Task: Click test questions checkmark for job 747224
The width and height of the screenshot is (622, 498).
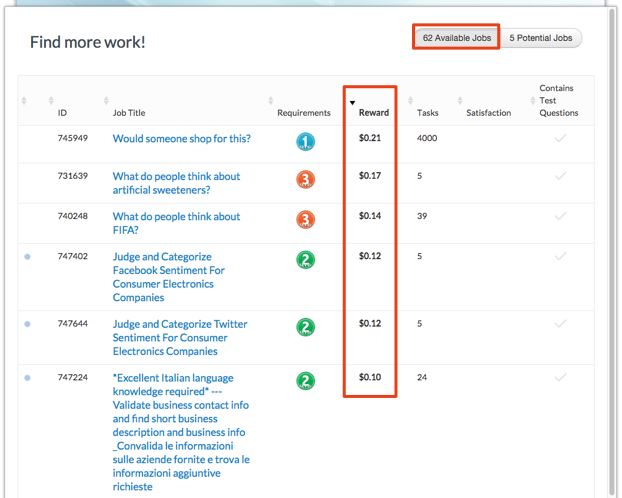Action: click(560, 377)
